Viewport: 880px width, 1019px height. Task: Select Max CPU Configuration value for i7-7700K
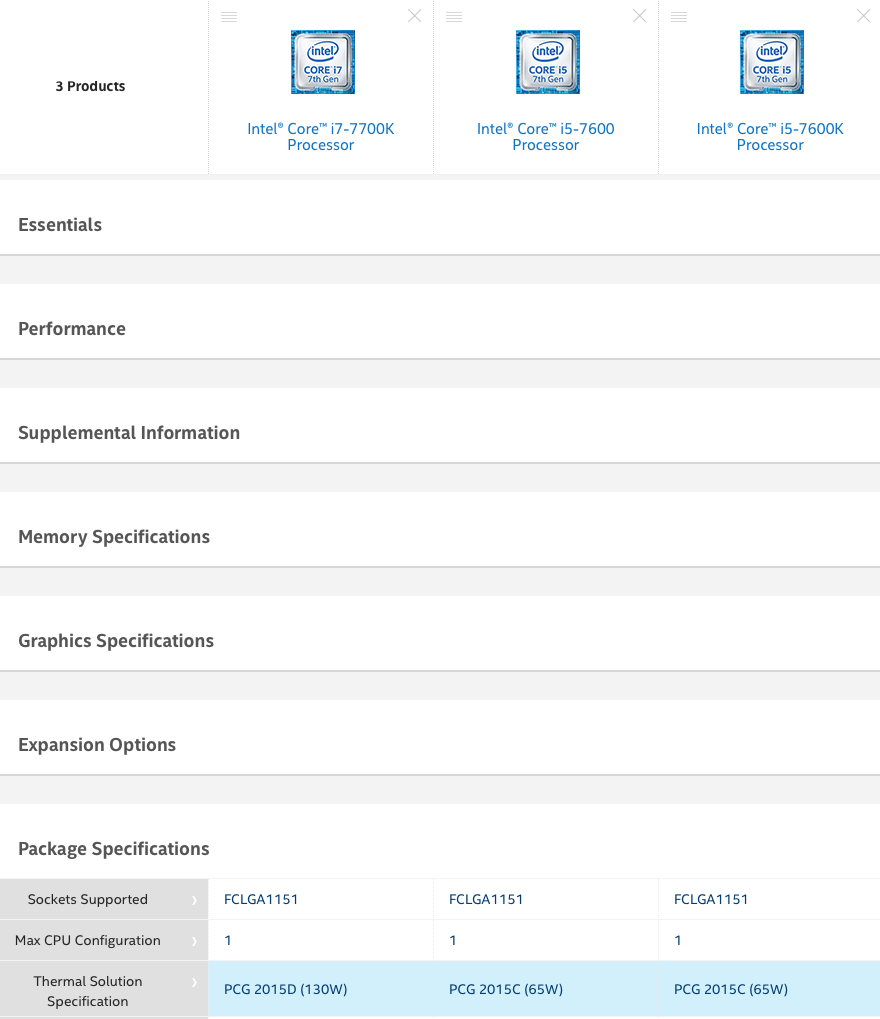pos(228,940)
